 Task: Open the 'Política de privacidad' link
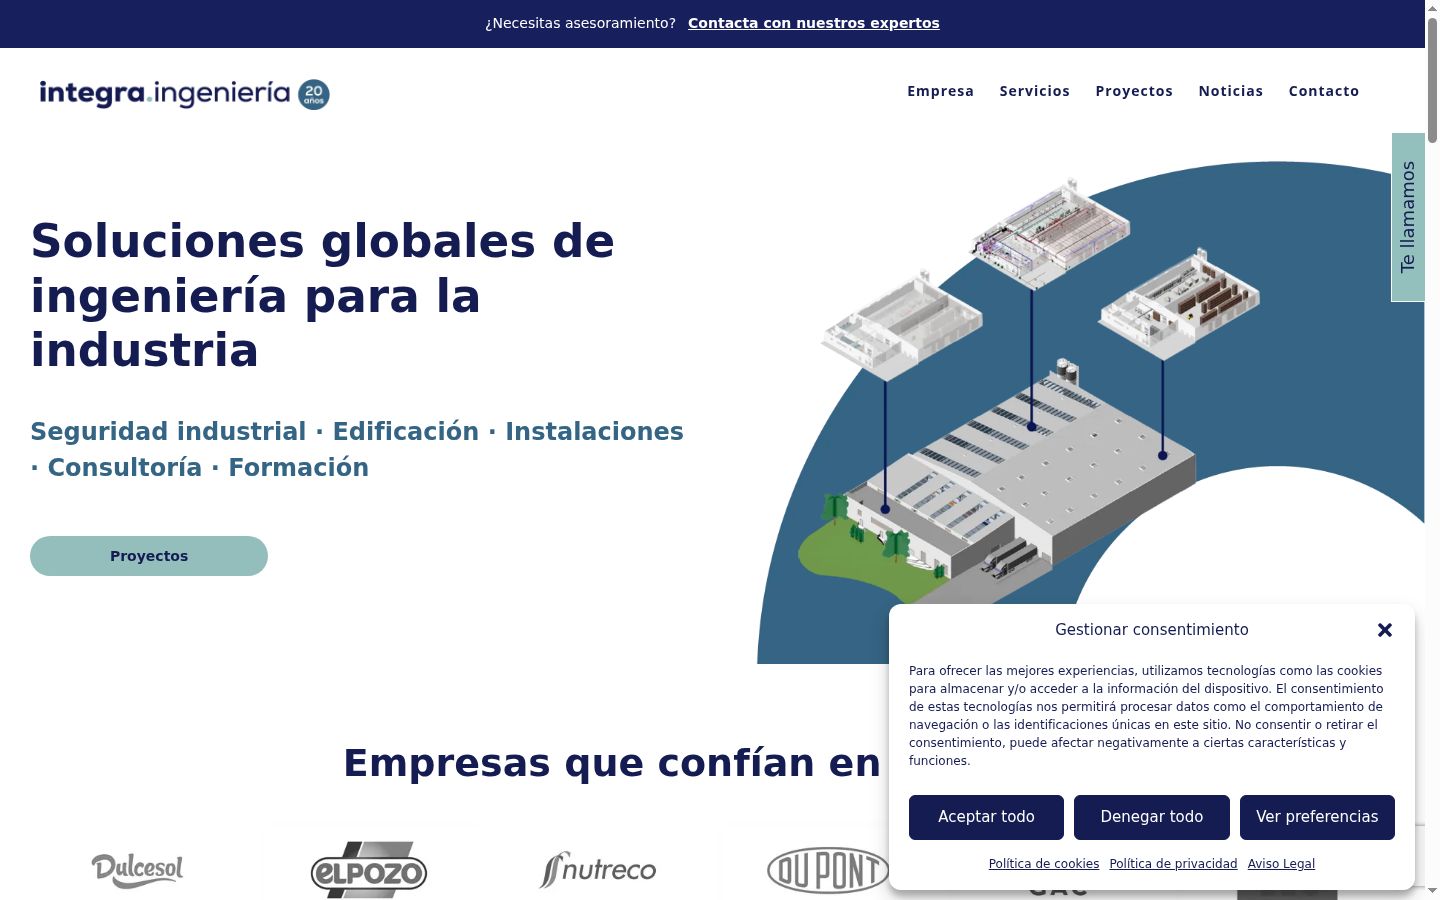[x=1173, y=864]
